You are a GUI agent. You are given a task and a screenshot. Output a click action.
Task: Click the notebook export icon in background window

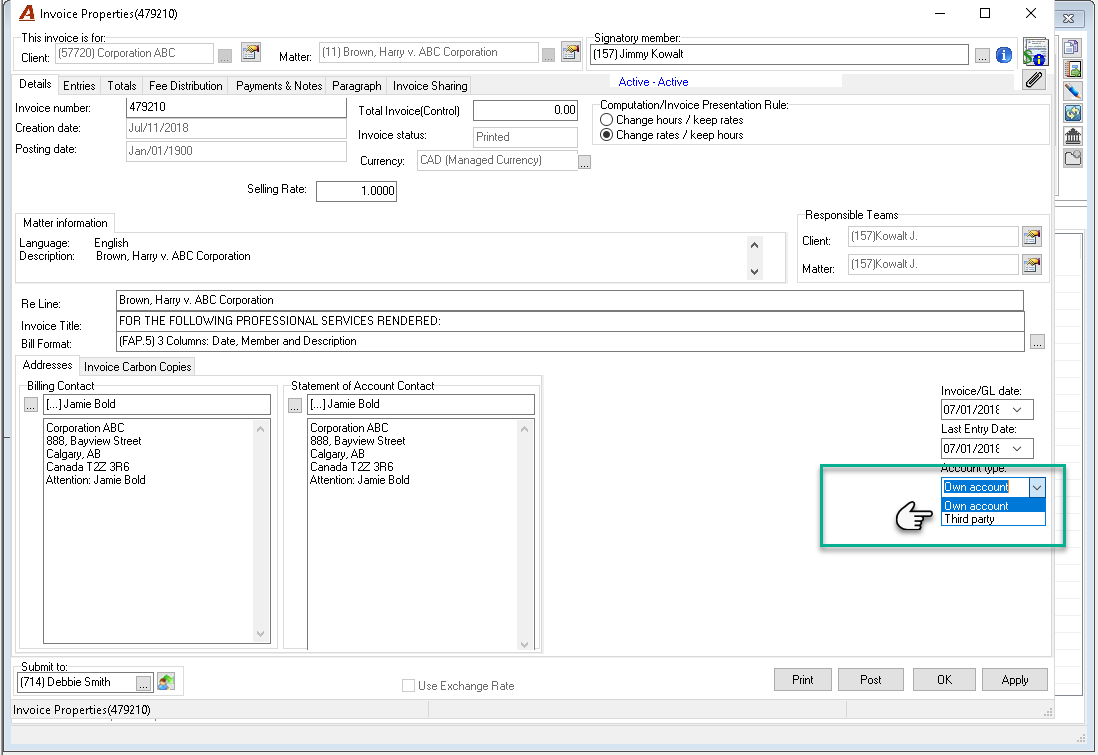pyautogui.click(x=1072, y=69)
